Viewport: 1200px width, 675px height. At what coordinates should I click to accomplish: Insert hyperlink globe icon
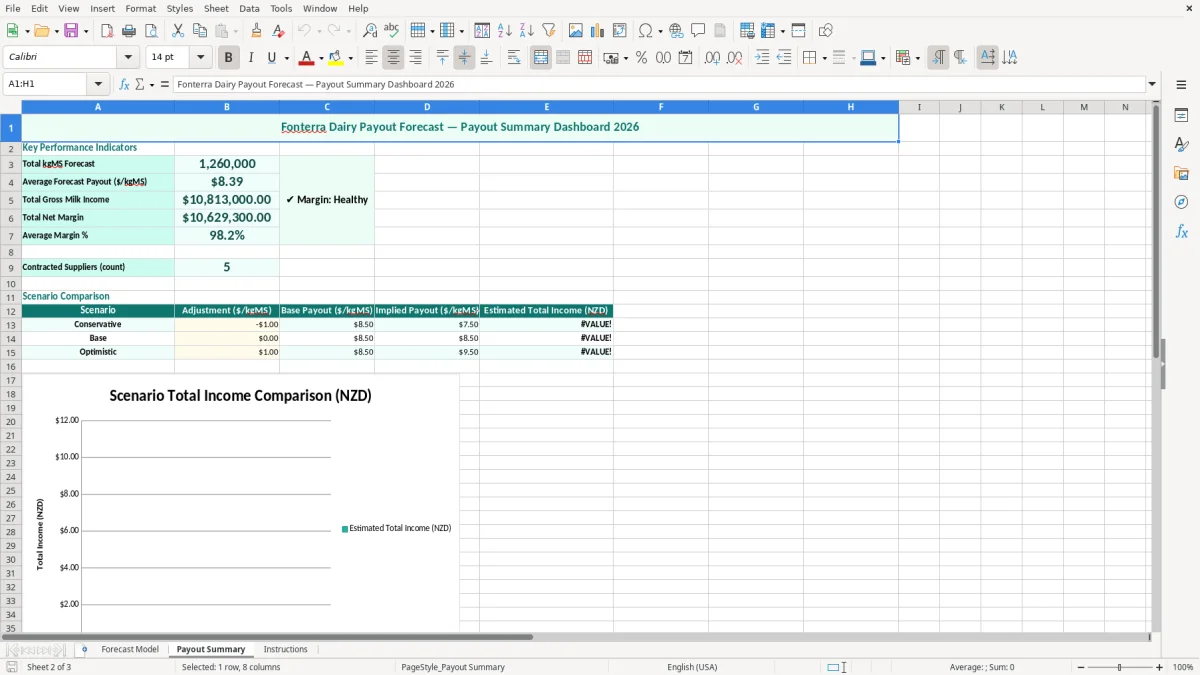point(676,31)
